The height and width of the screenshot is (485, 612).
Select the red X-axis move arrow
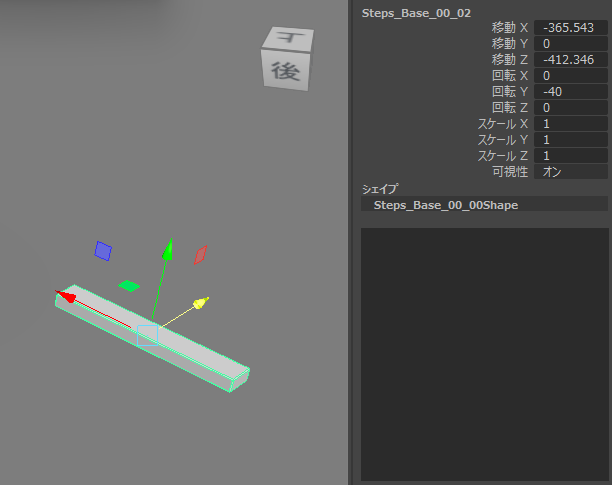click(66, 295)
